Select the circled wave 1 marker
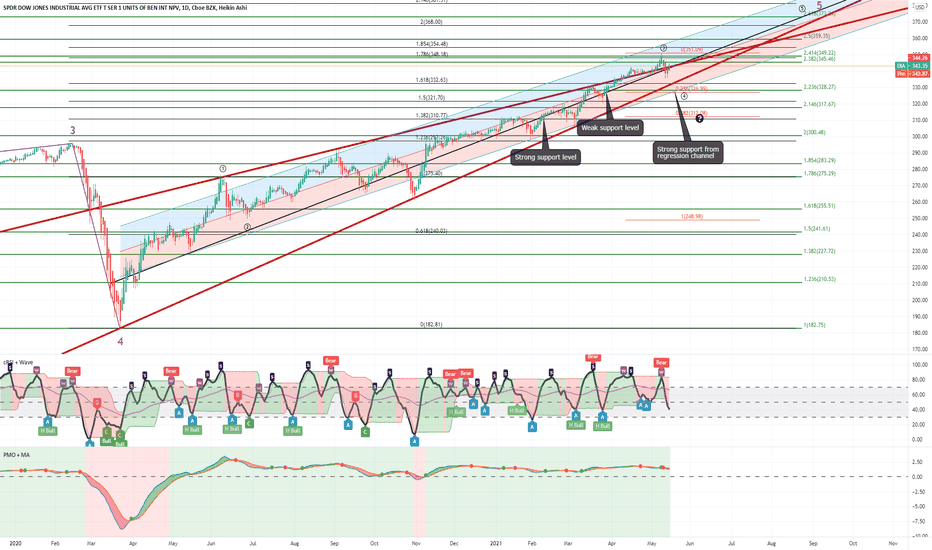The height and width of the screenshot is (550, 932). click(x=223, y=169)
